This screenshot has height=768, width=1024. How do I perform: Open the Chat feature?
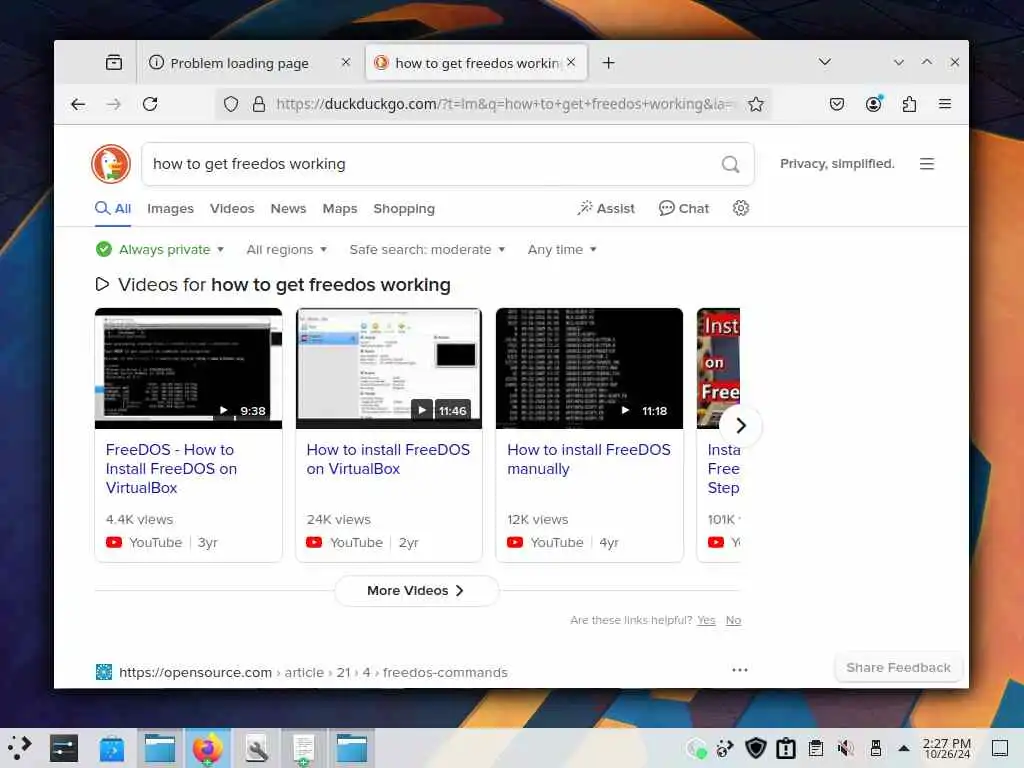tap(684, 208)
